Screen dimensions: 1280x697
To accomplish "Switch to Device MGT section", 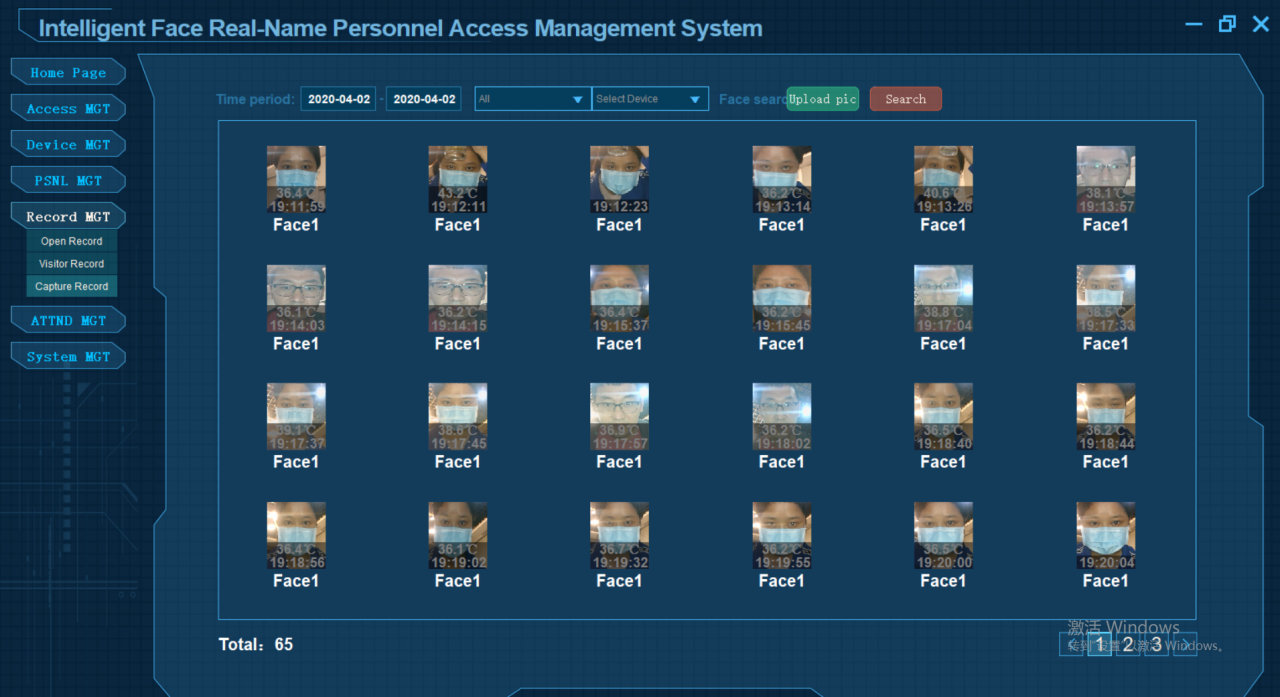I will pyautogui.click(x=68, y=145).
